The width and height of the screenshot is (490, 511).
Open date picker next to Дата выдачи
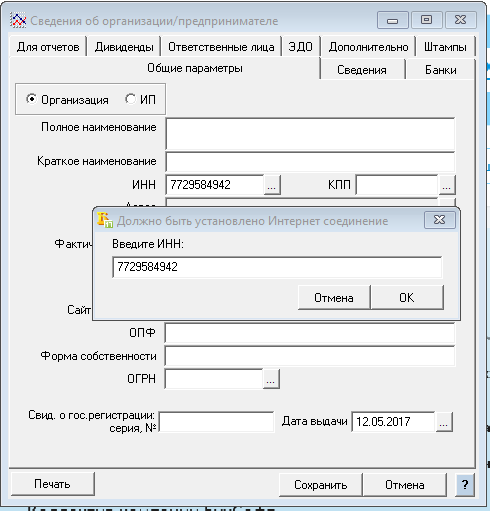point(444,422)
